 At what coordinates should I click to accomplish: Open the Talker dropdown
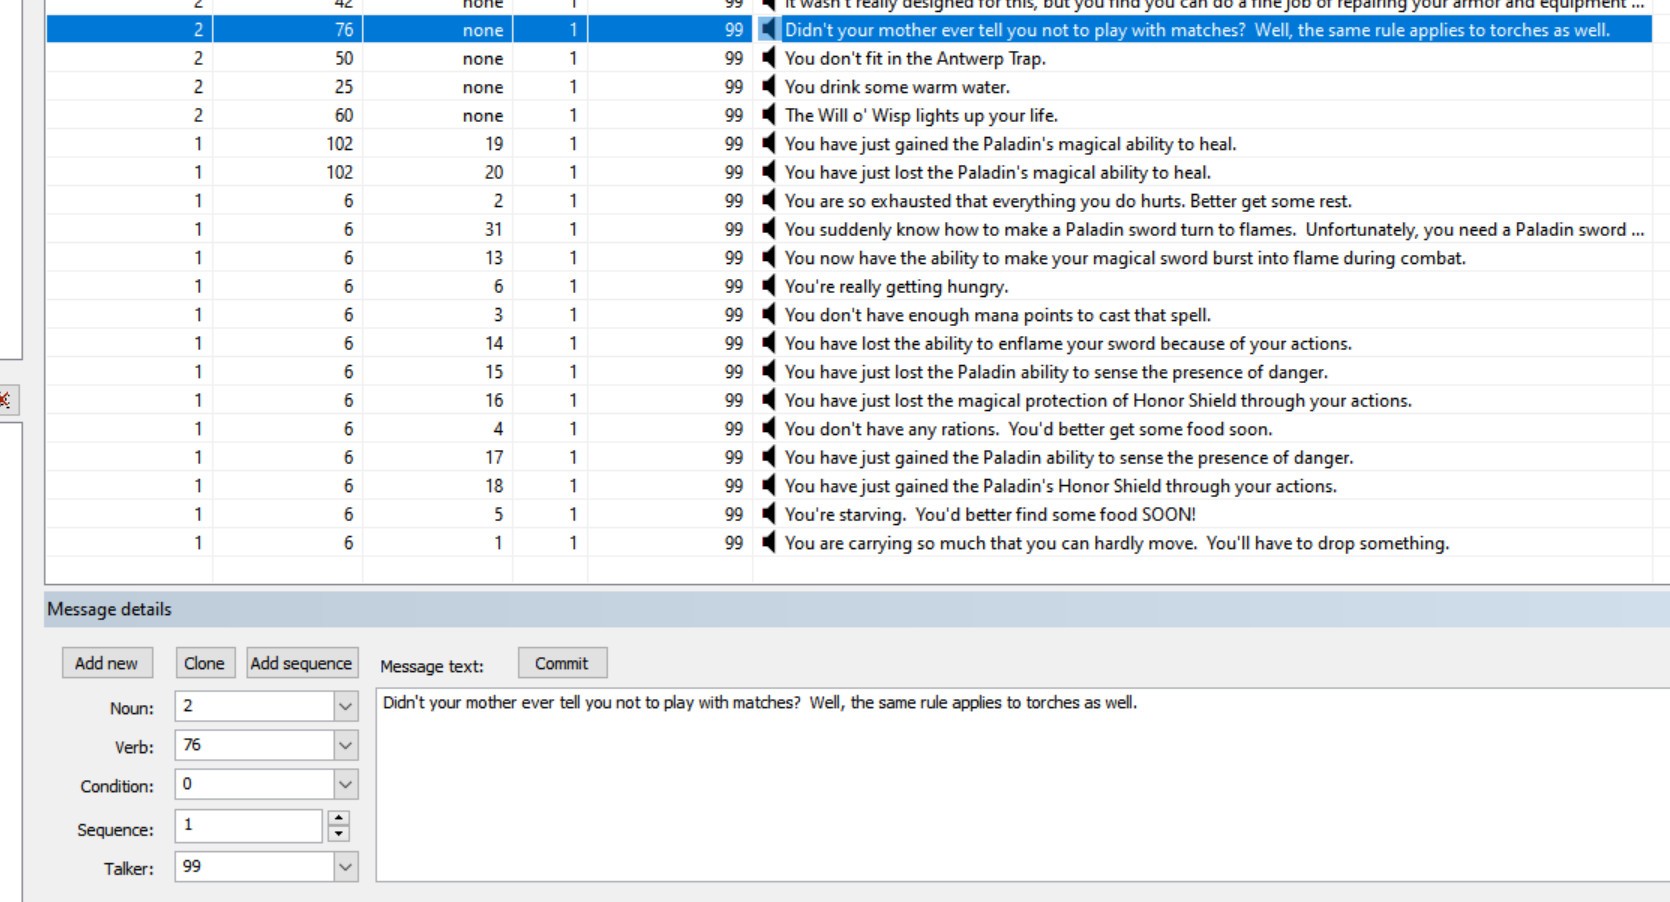point(345,867)
